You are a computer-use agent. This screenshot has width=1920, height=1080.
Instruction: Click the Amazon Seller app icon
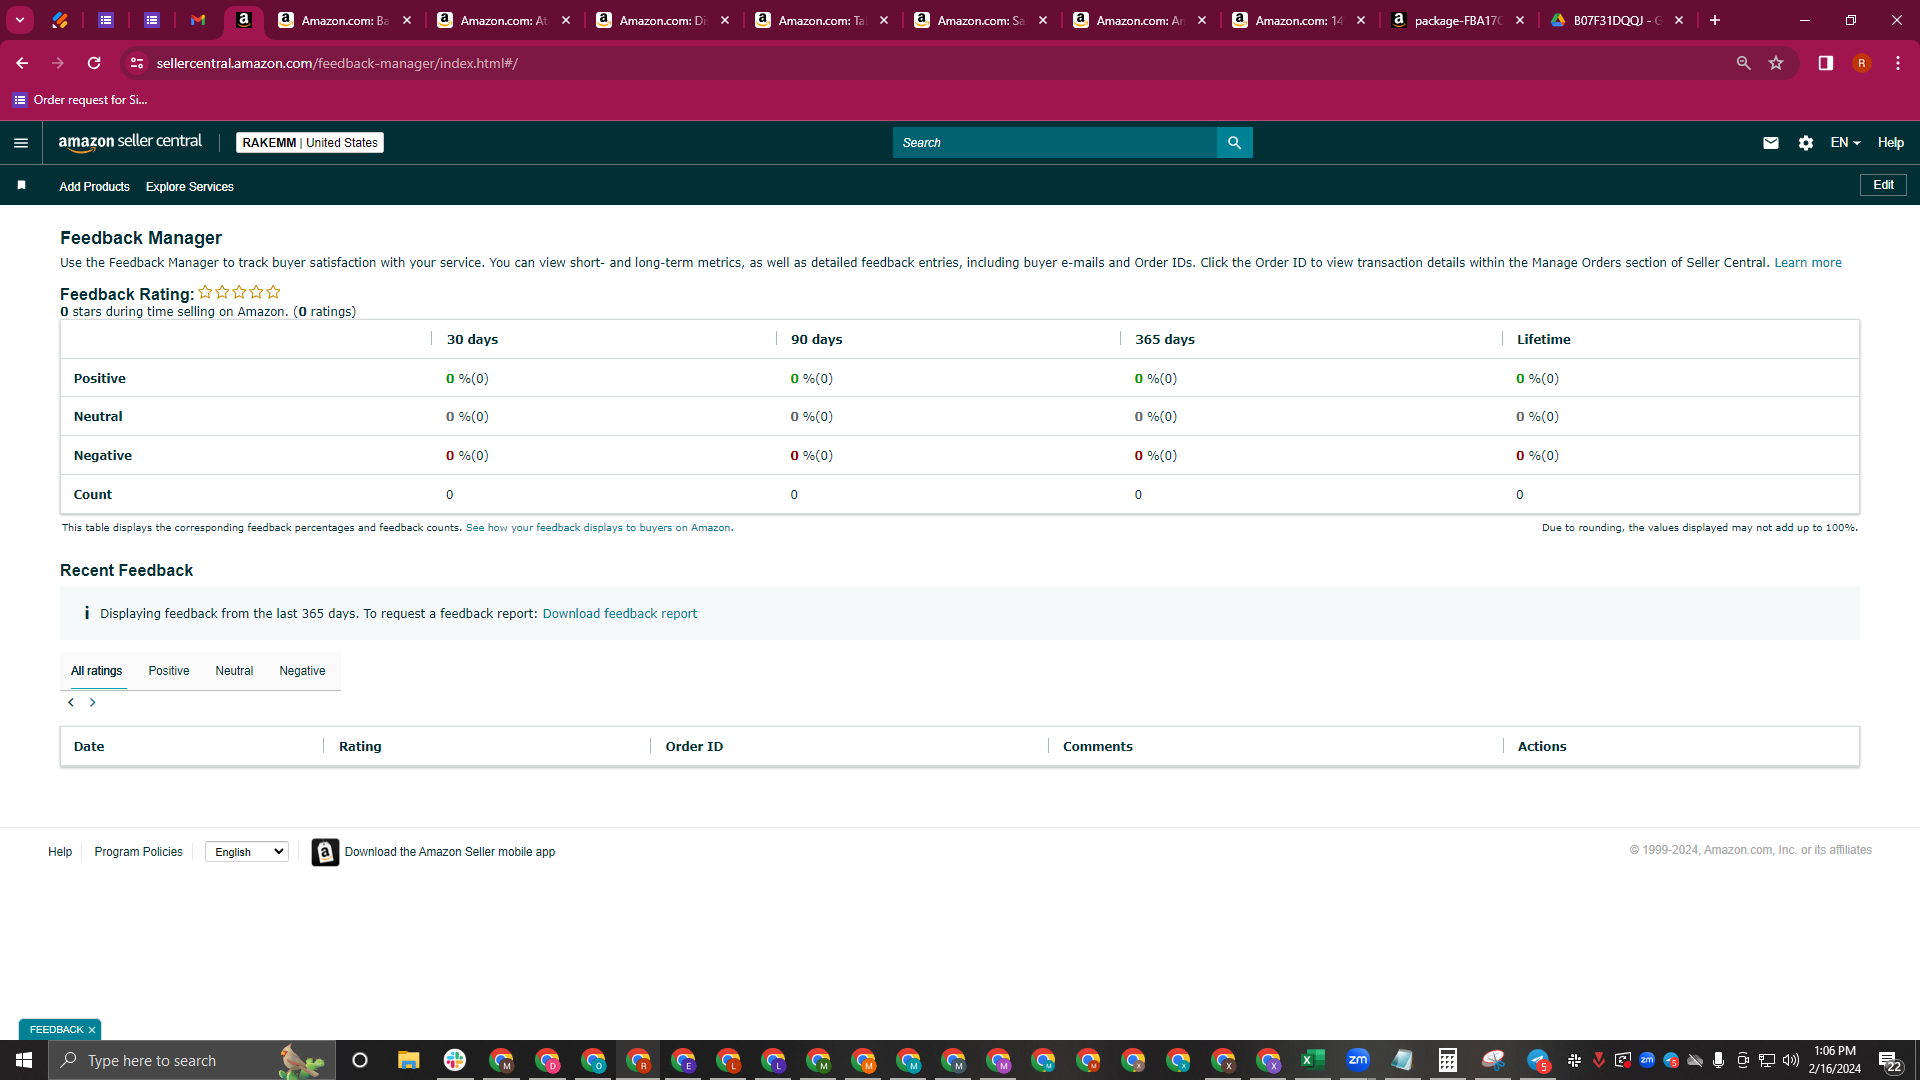[325, 852]
